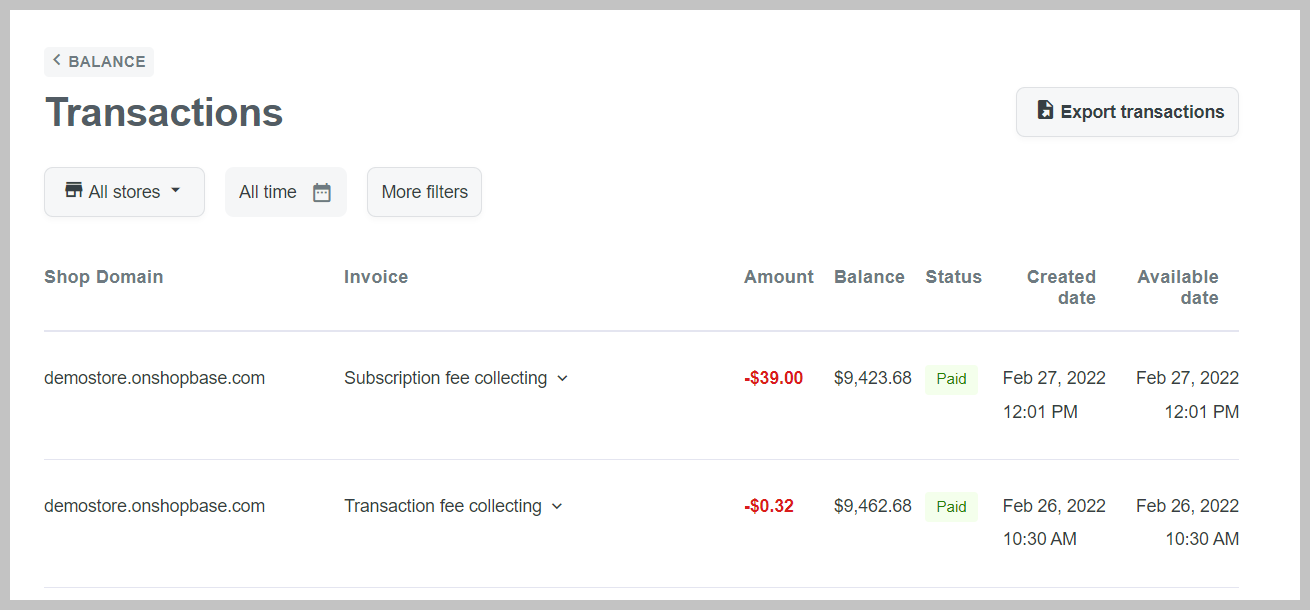Click the calendar icon next to All time

pos(322,192)
